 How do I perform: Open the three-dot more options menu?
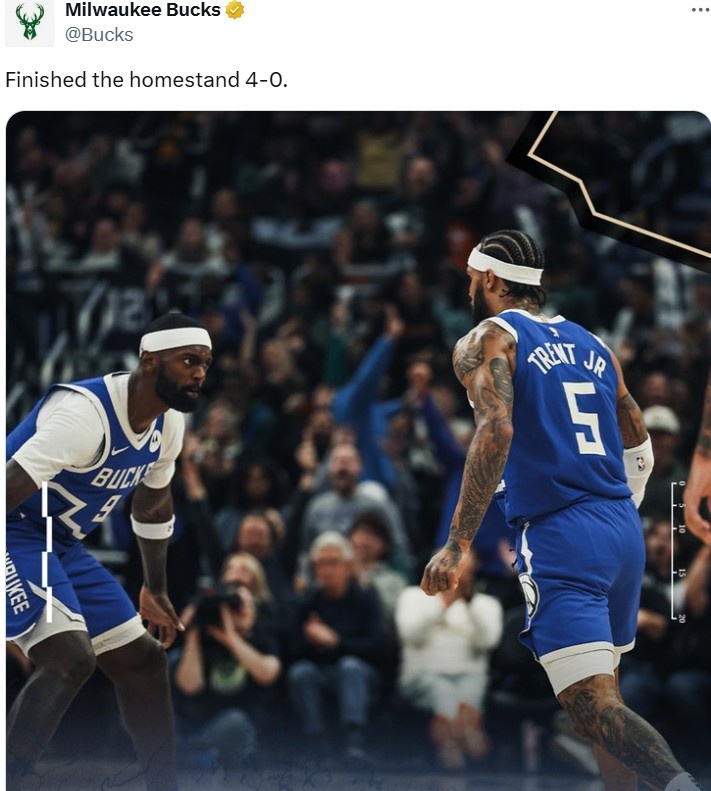pos(700,10)
